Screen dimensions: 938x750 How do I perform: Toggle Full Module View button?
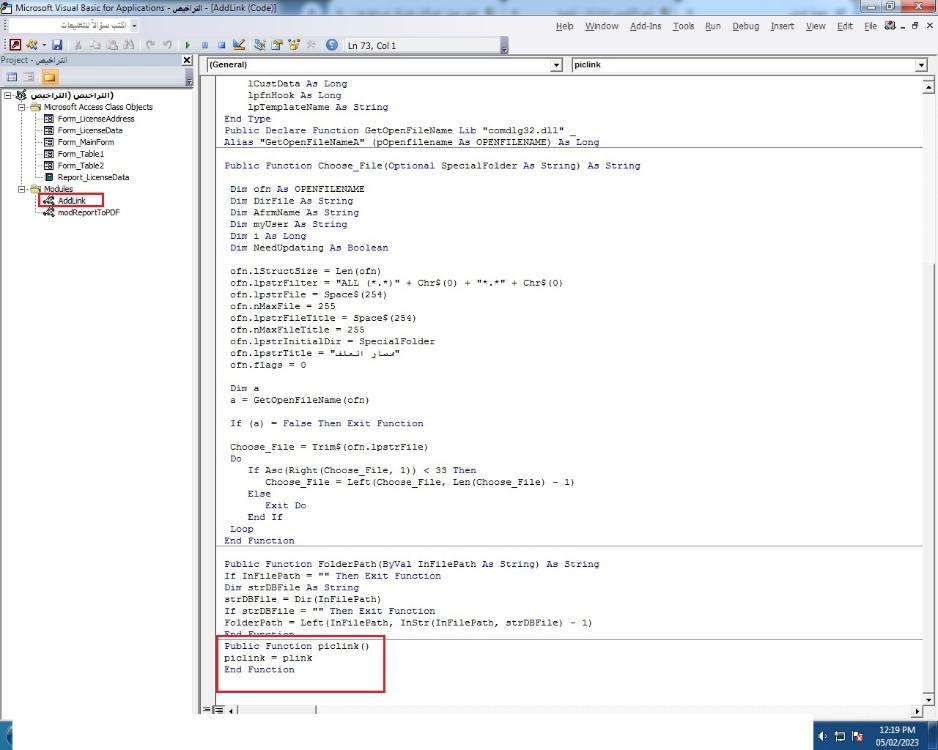[x=218, y=710]
